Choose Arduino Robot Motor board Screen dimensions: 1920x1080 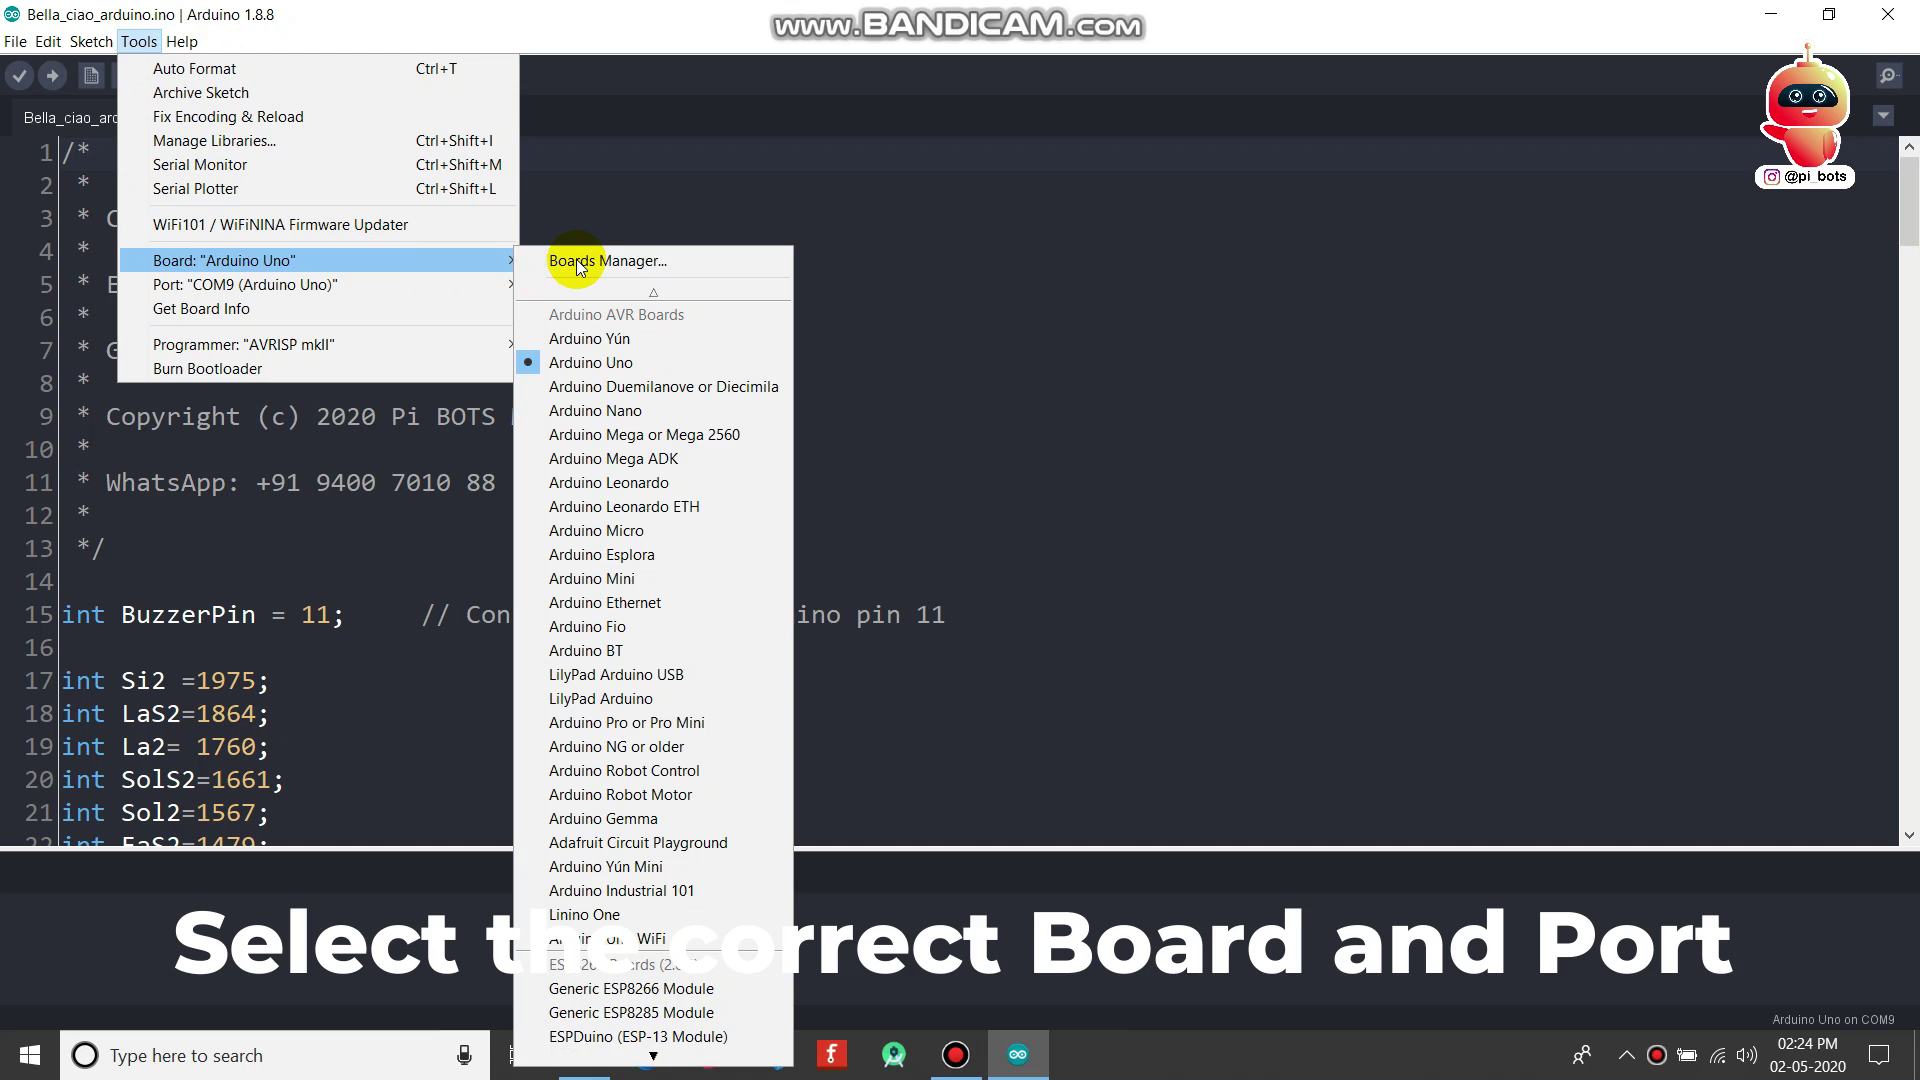653,795
